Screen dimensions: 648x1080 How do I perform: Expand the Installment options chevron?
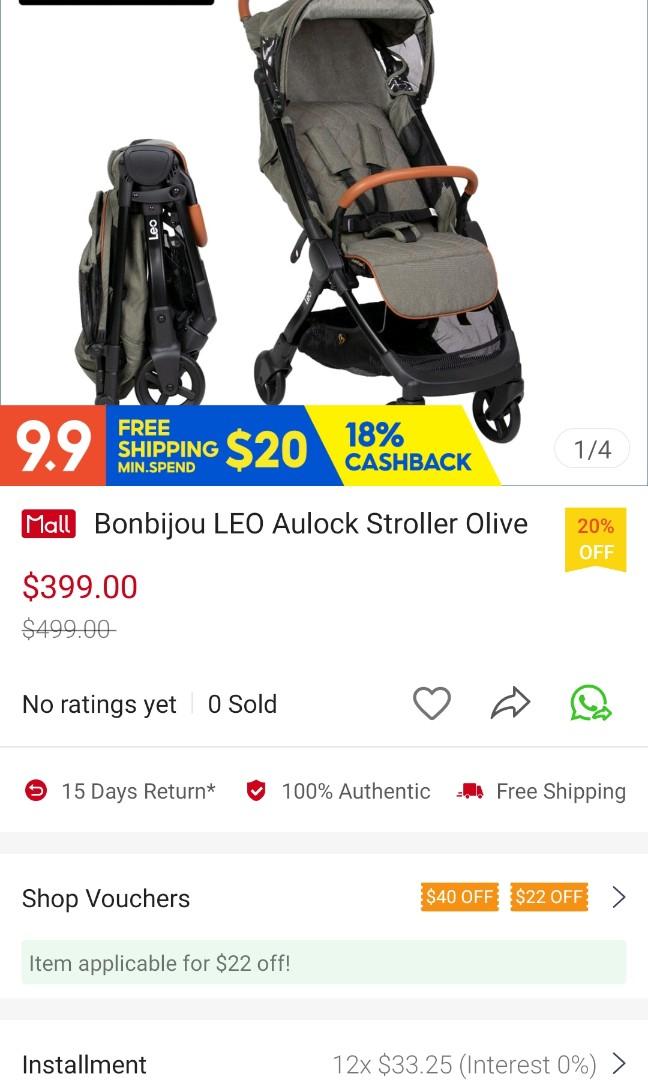click(x=619, y=1063)
